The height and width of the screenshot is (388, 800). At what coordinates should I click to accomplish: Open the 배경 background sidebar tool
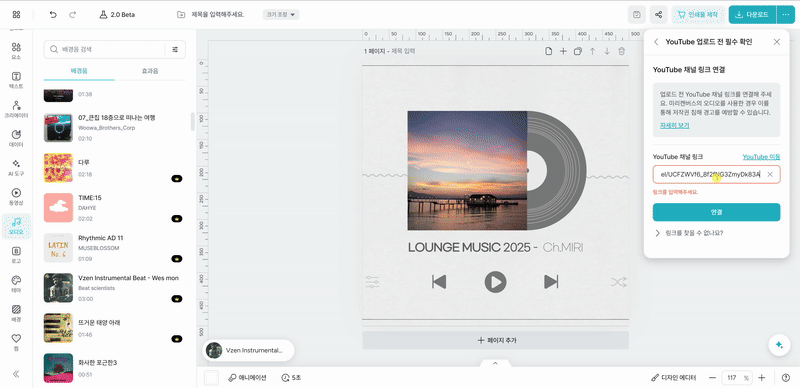pyautogui.click(x=16, y=313)
